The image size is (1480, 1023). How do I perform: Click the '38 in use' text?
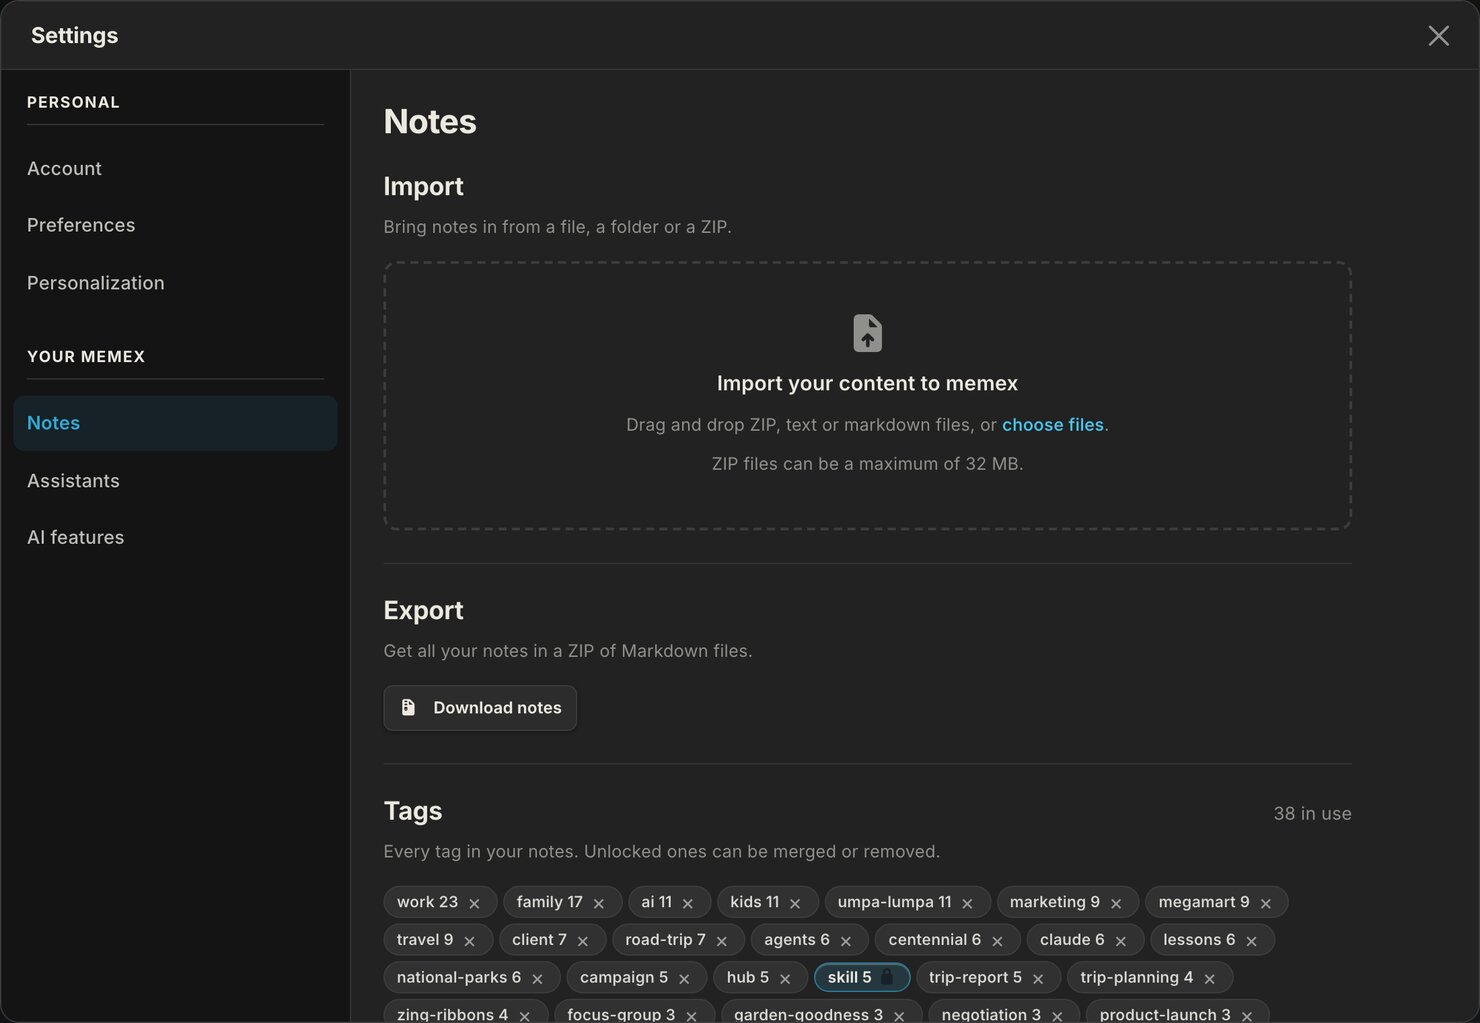click(1312, 814)
